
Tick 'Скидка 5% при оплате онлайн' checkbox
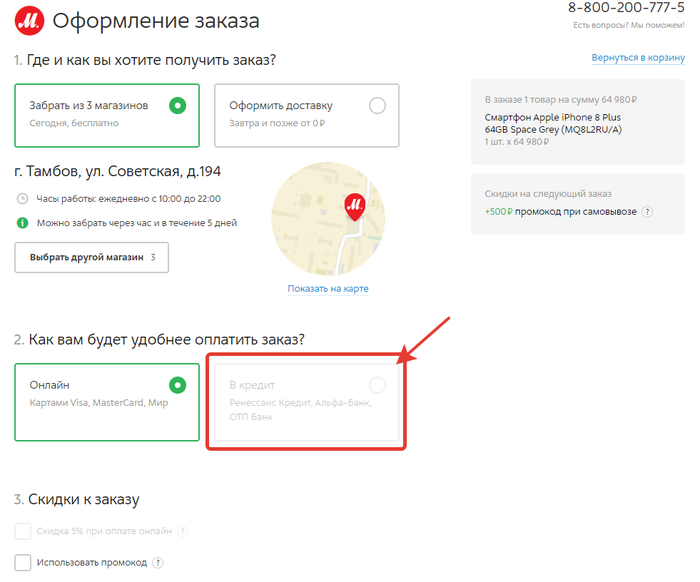[23, 531]
